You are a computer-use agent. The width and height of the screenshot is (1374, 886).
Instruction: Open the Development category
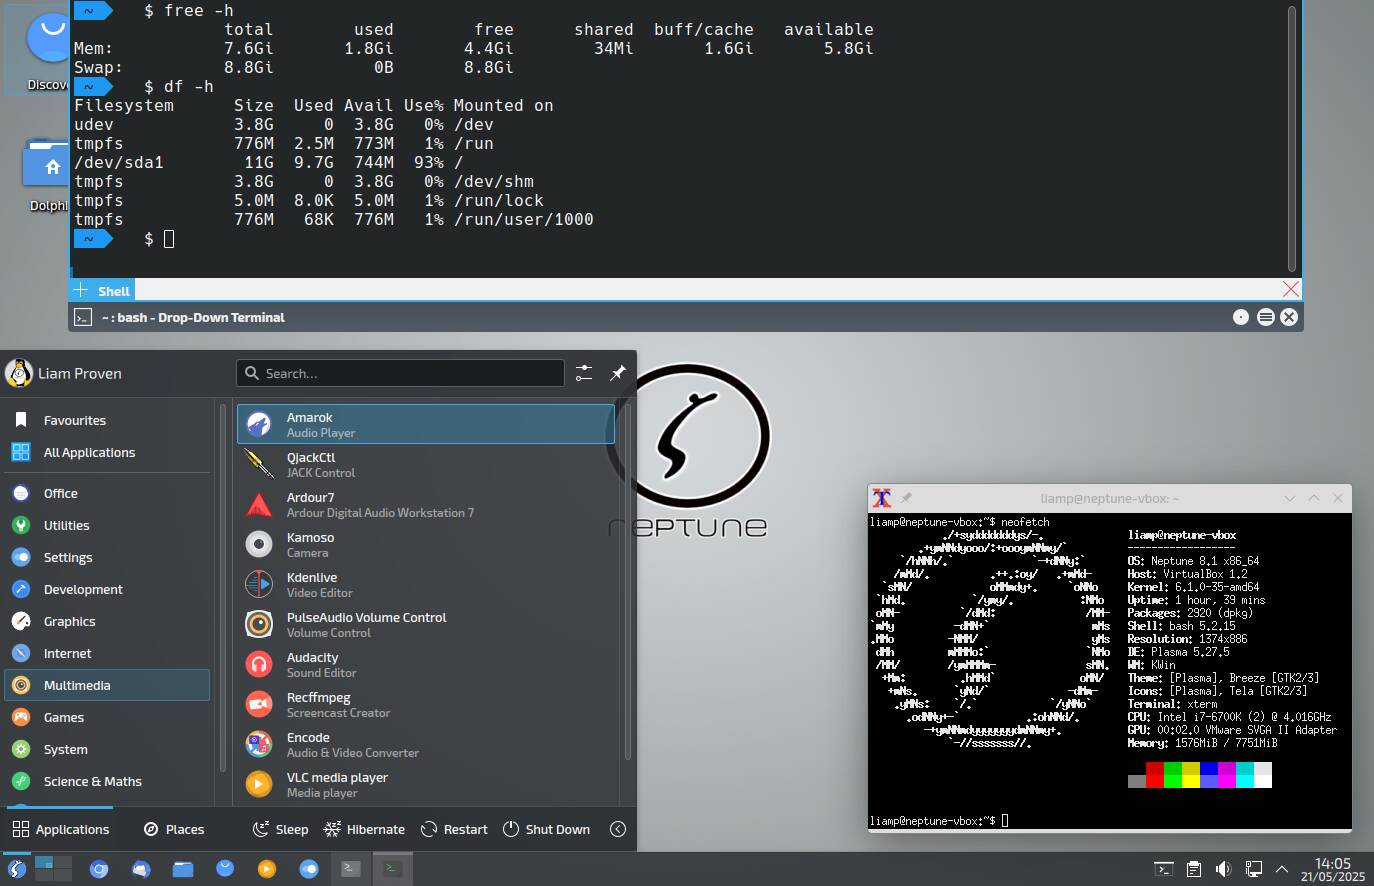106,589
